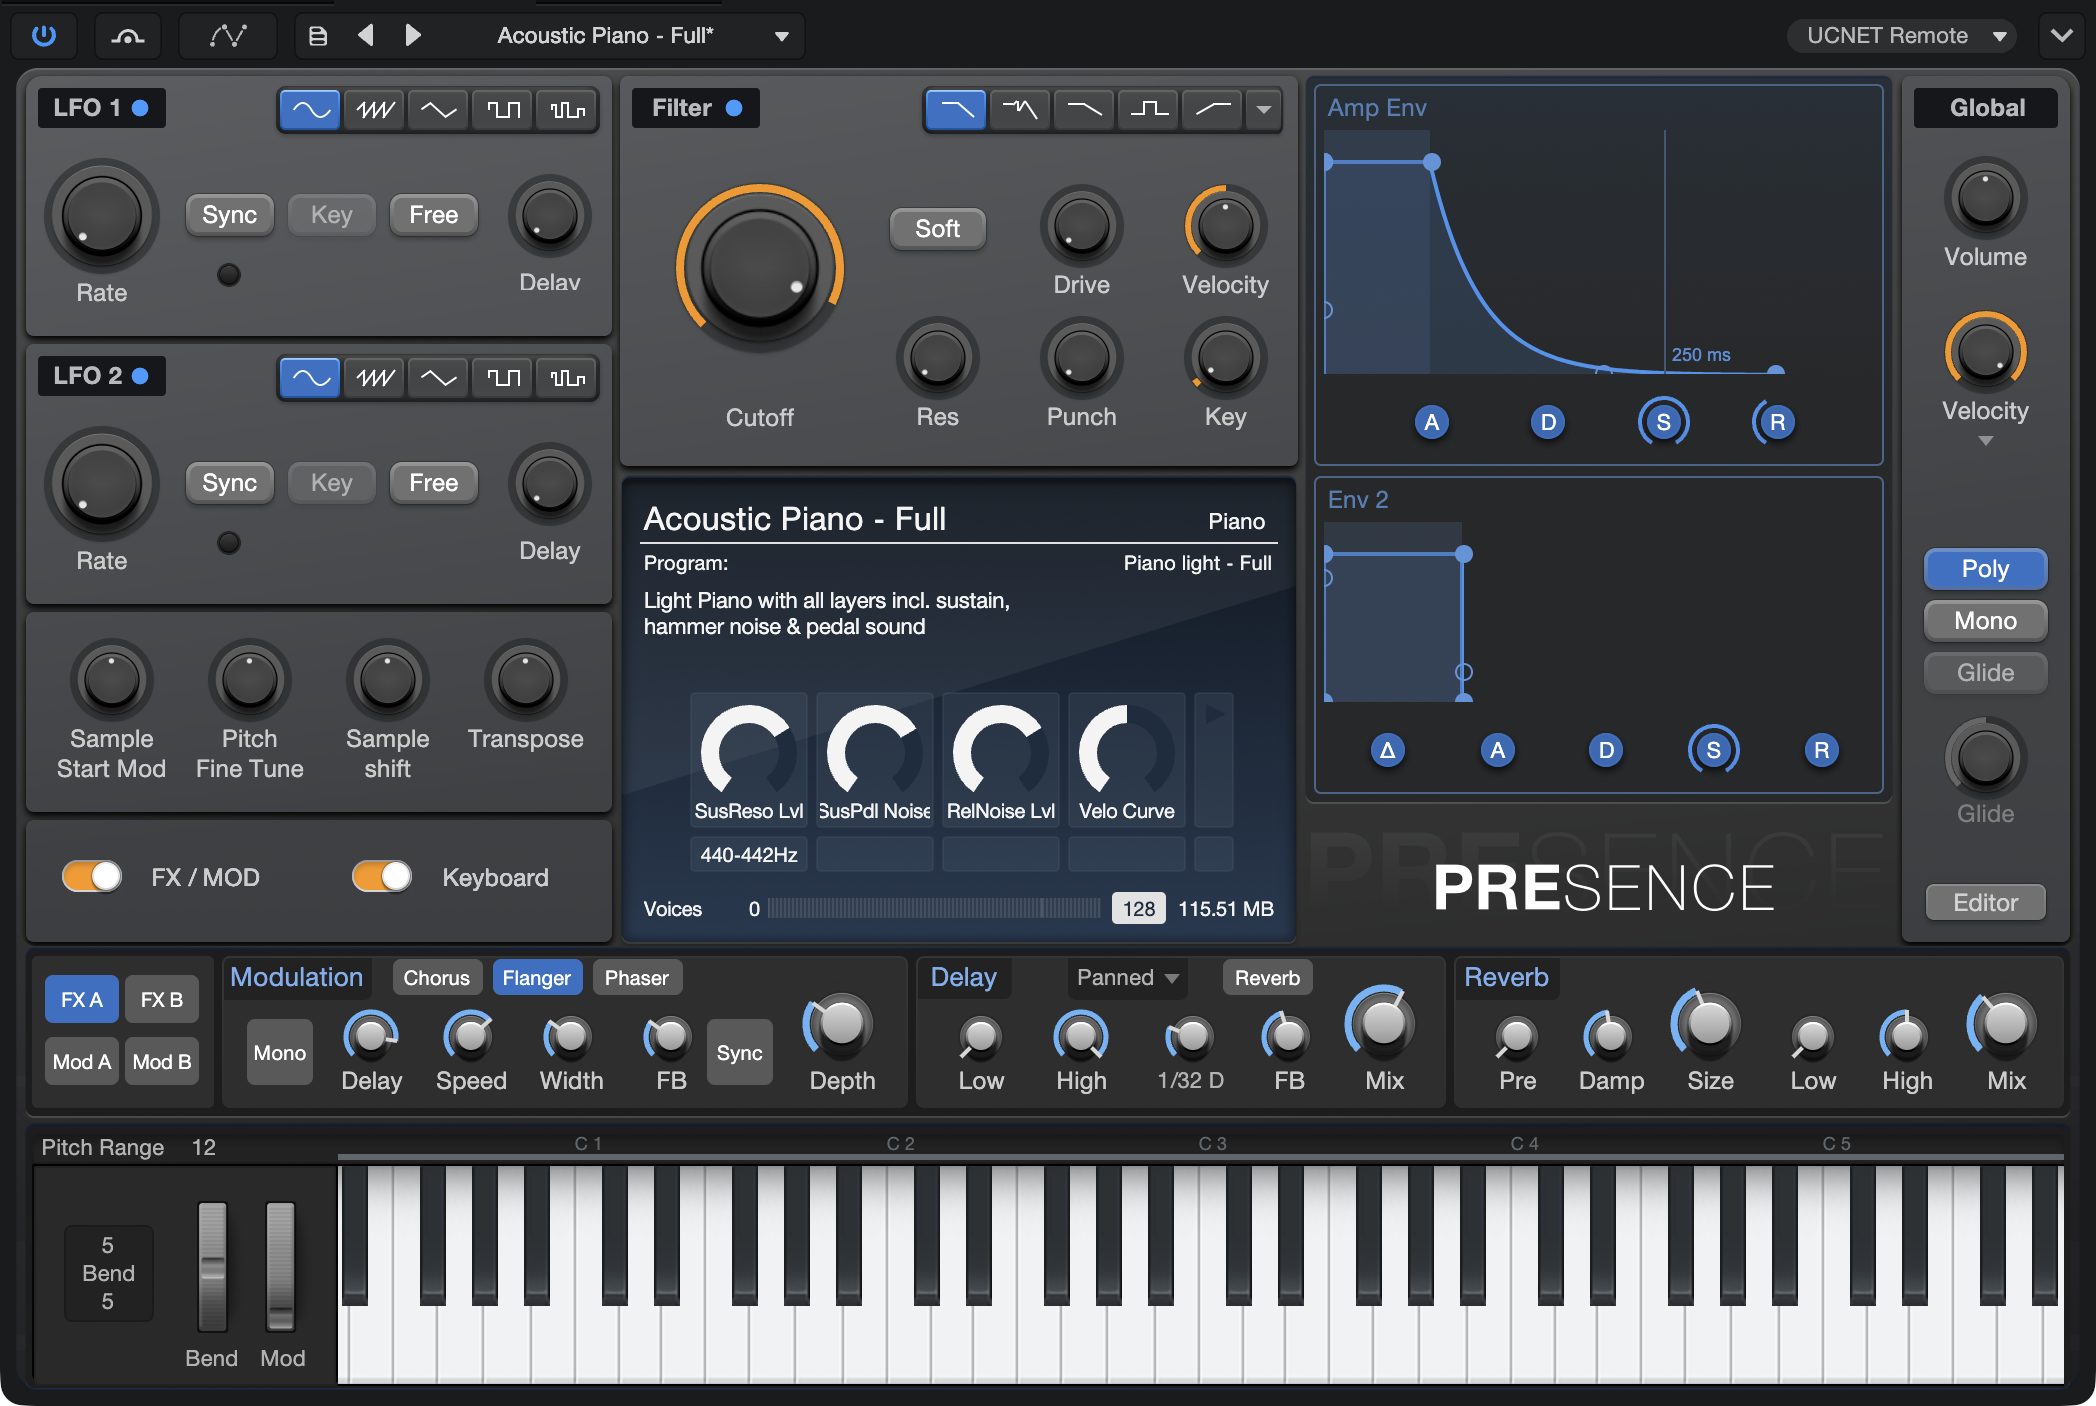Image resolution: width=2096 pixels, height=1406 pixels.
Task: Click Amp Env Attack A button
Action: tap(1432, 422)
